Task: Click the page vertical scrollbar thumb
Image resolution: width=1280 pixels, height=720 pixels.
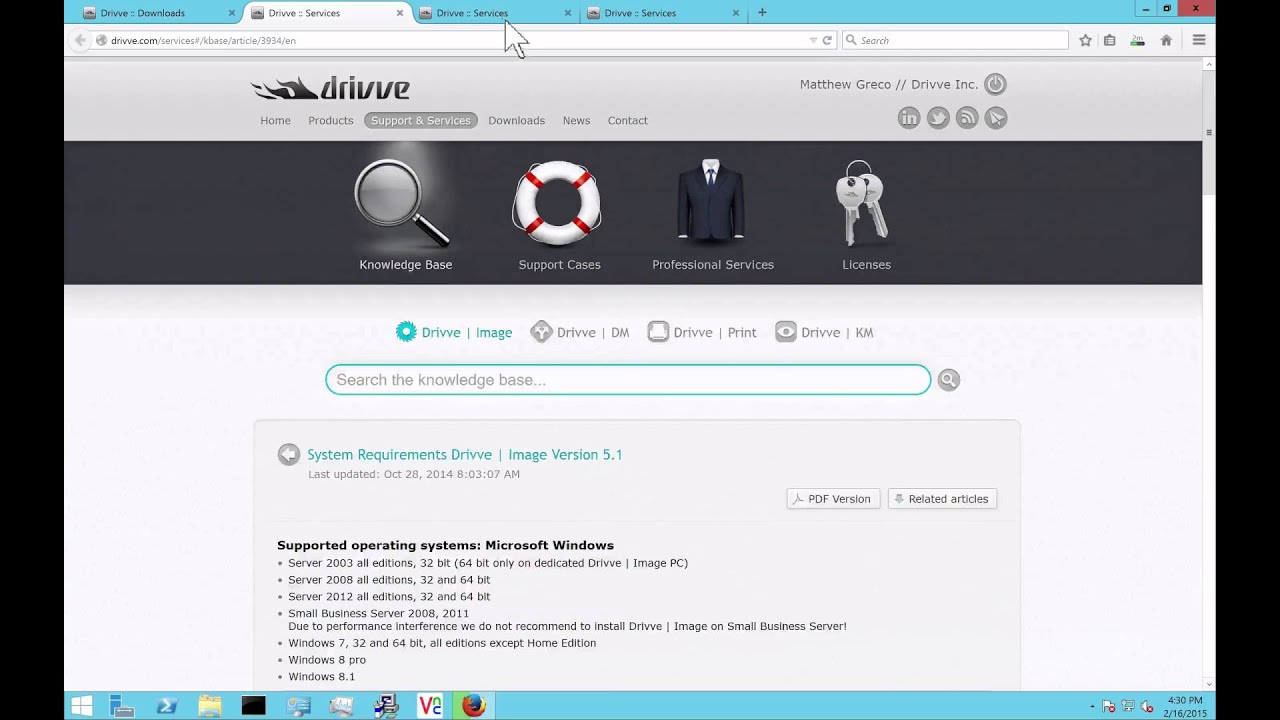Action: pos(1209,132)
